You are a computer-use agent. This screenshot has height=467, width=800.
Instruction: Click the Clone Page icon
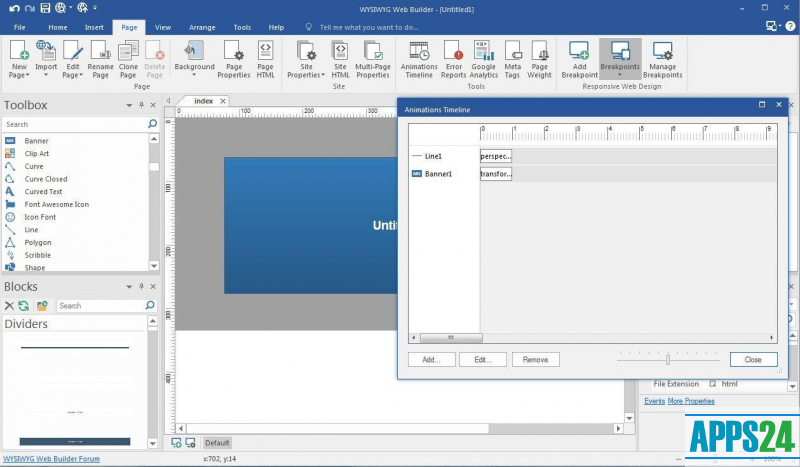128,58
